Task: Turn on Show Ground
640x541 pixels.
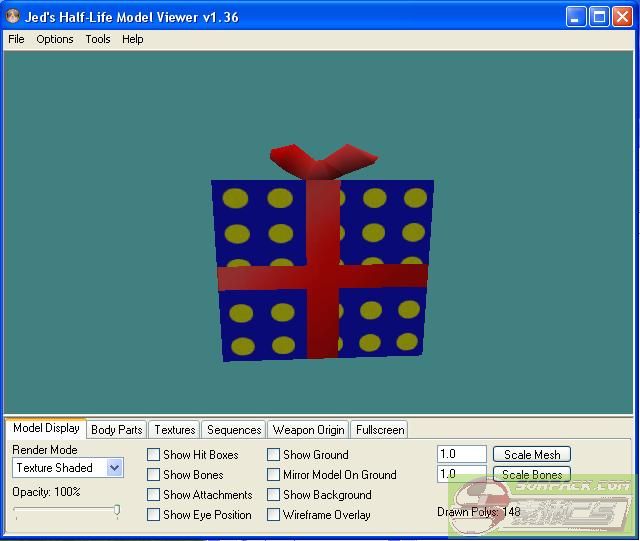Action: [x=274, y=455]
